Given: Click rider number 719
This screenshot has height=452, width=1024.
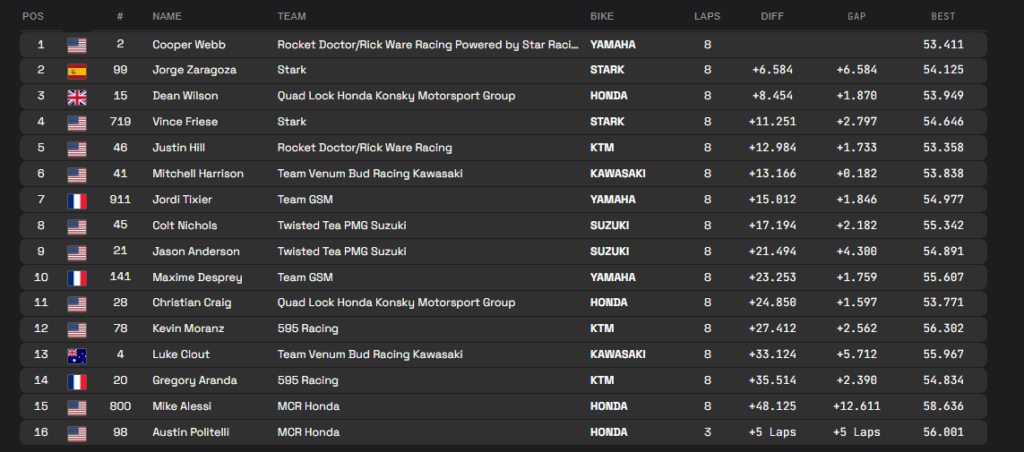Looking at the screenshot, I should (120, 121).
